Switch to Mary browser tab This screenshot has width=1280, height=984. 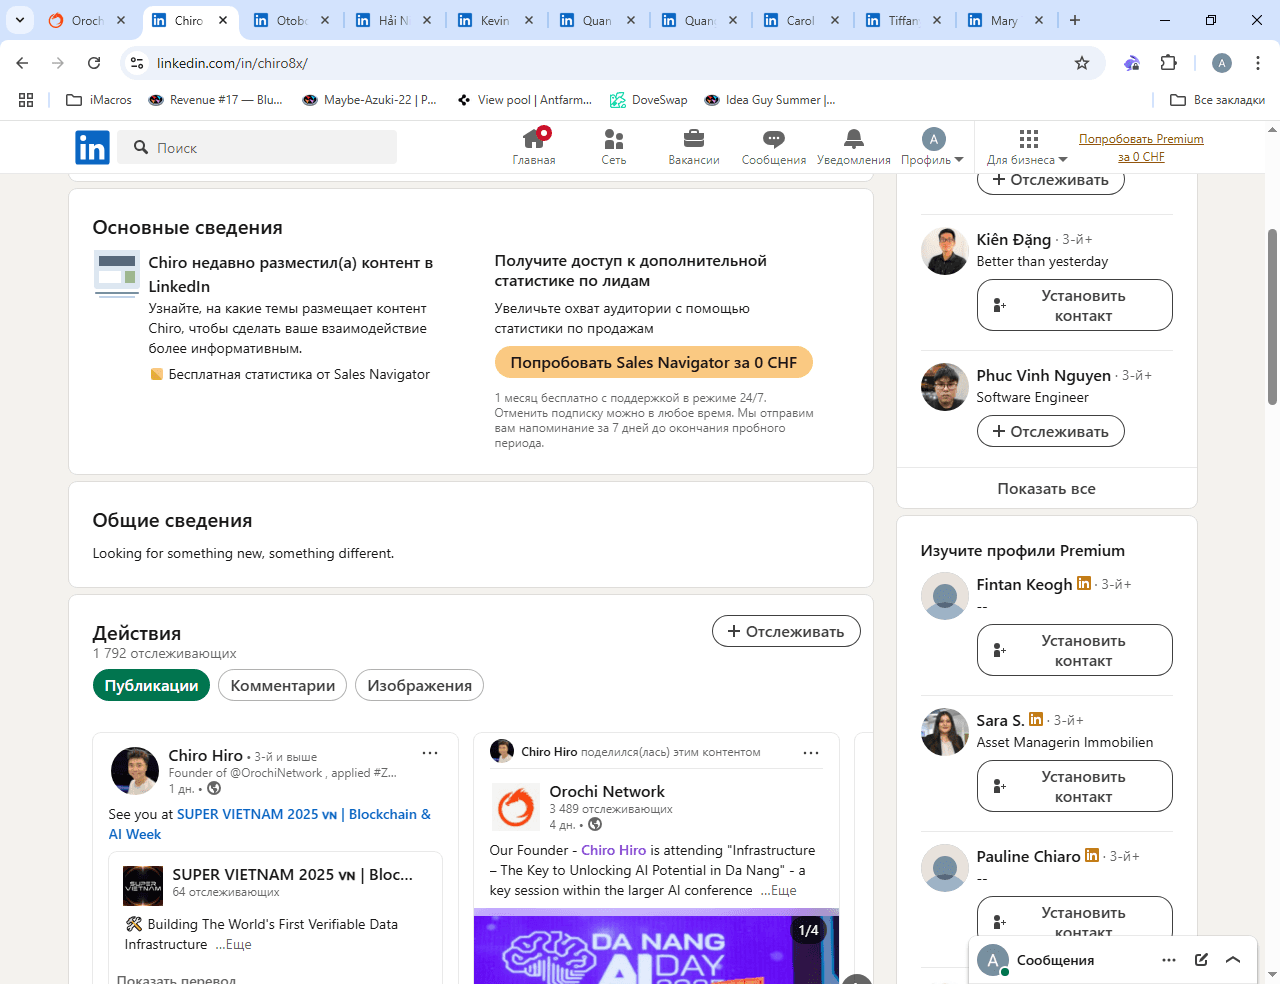(x=1007, y=20)
